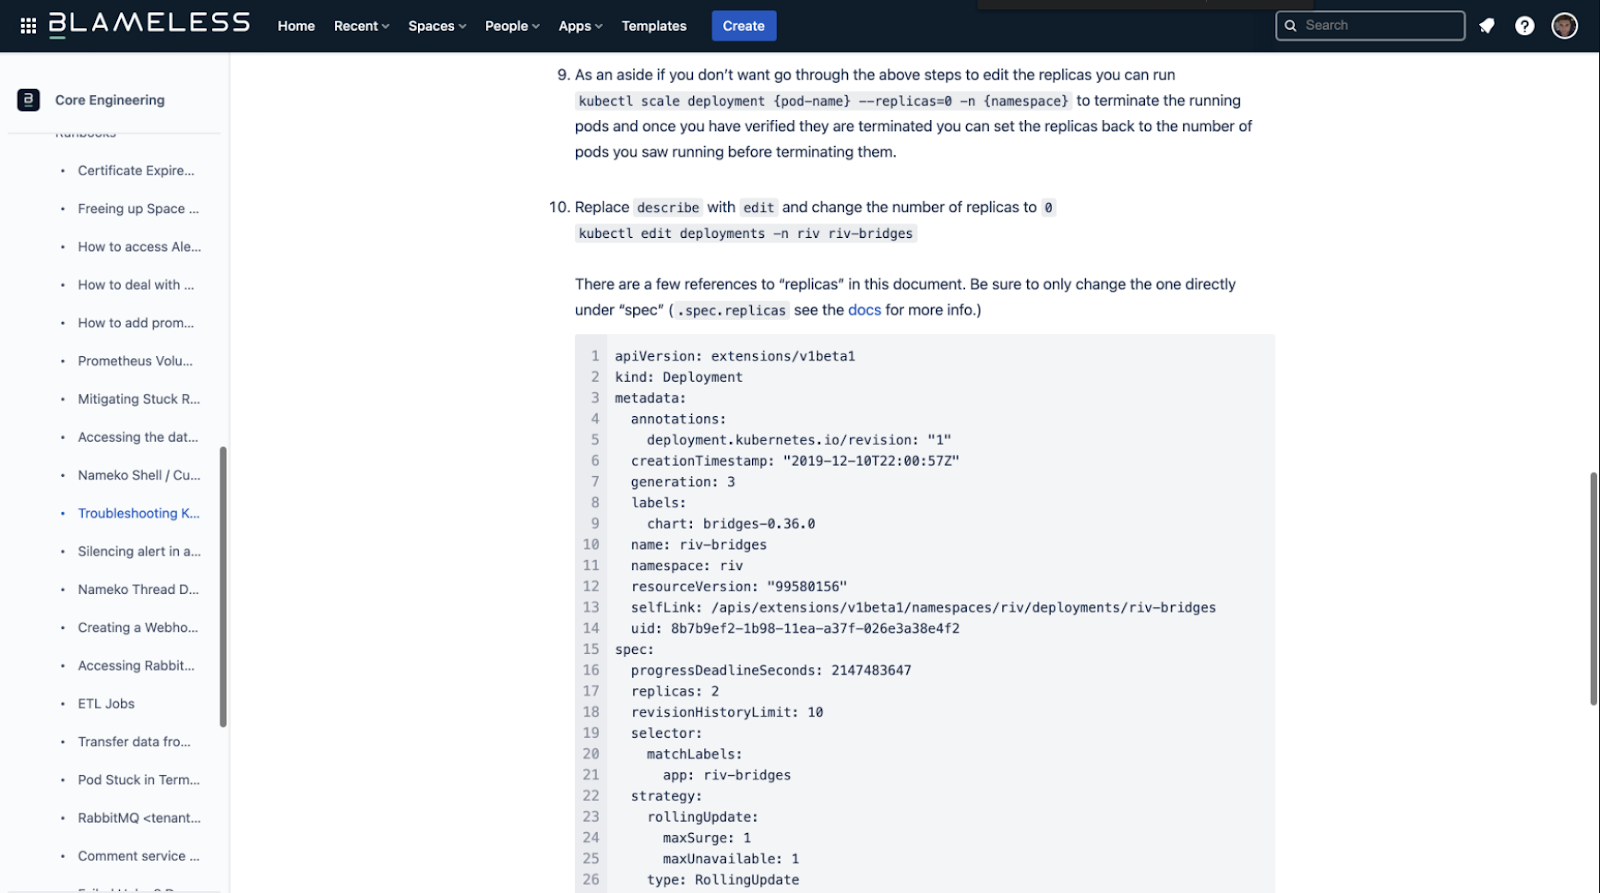Viewport: 1600px width, 893px height.
Task: Click the selfLink code line
Action: point(923,607)
